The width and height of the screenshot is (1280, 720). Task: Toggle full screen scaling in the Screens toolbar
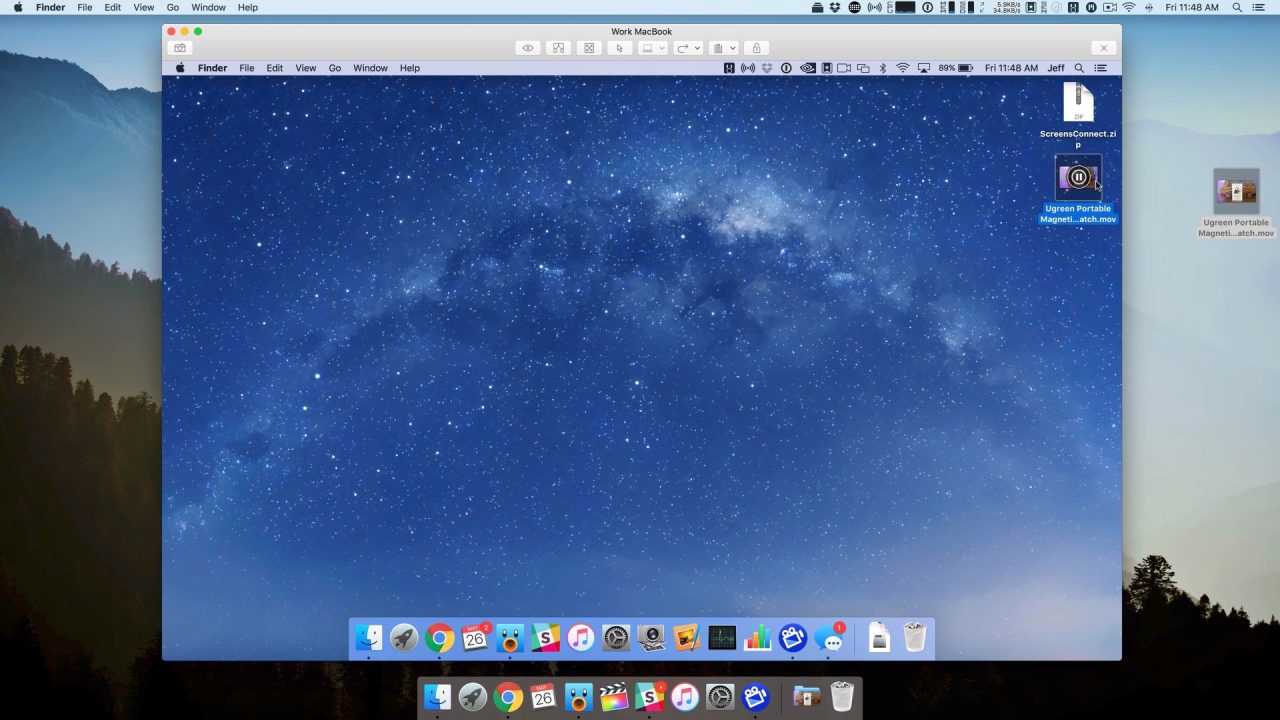pyautogui.click(x=589, y=48)
